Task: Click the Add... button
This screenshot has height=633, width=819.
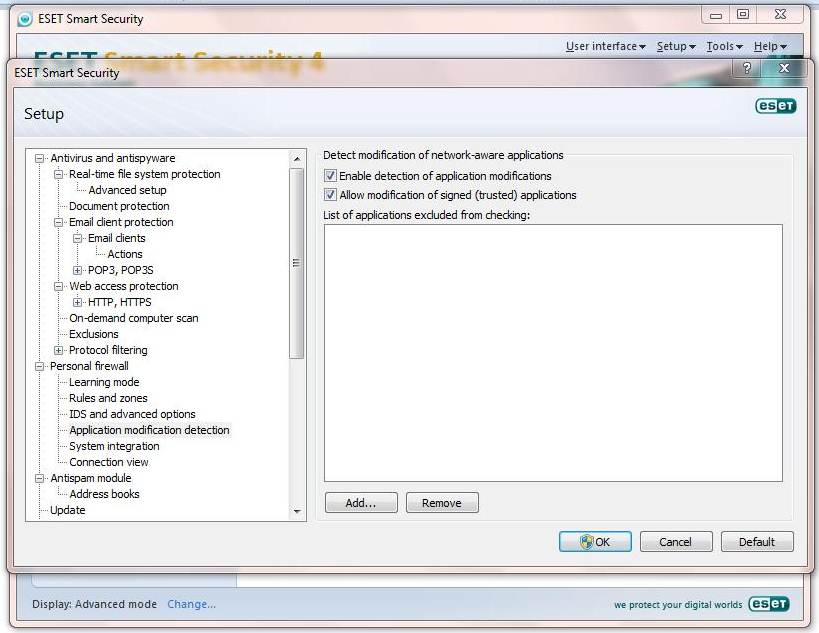Action: coord(361,502)
